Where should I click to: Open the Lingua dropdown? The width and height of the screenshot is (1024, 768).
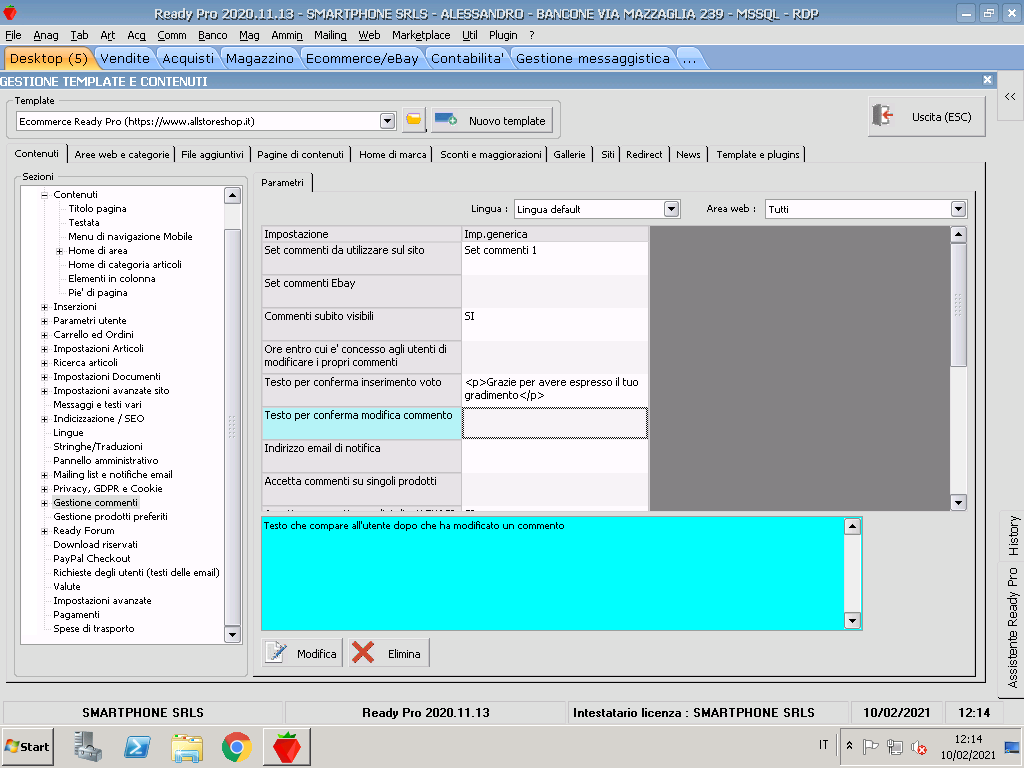(x=671, y=209)
